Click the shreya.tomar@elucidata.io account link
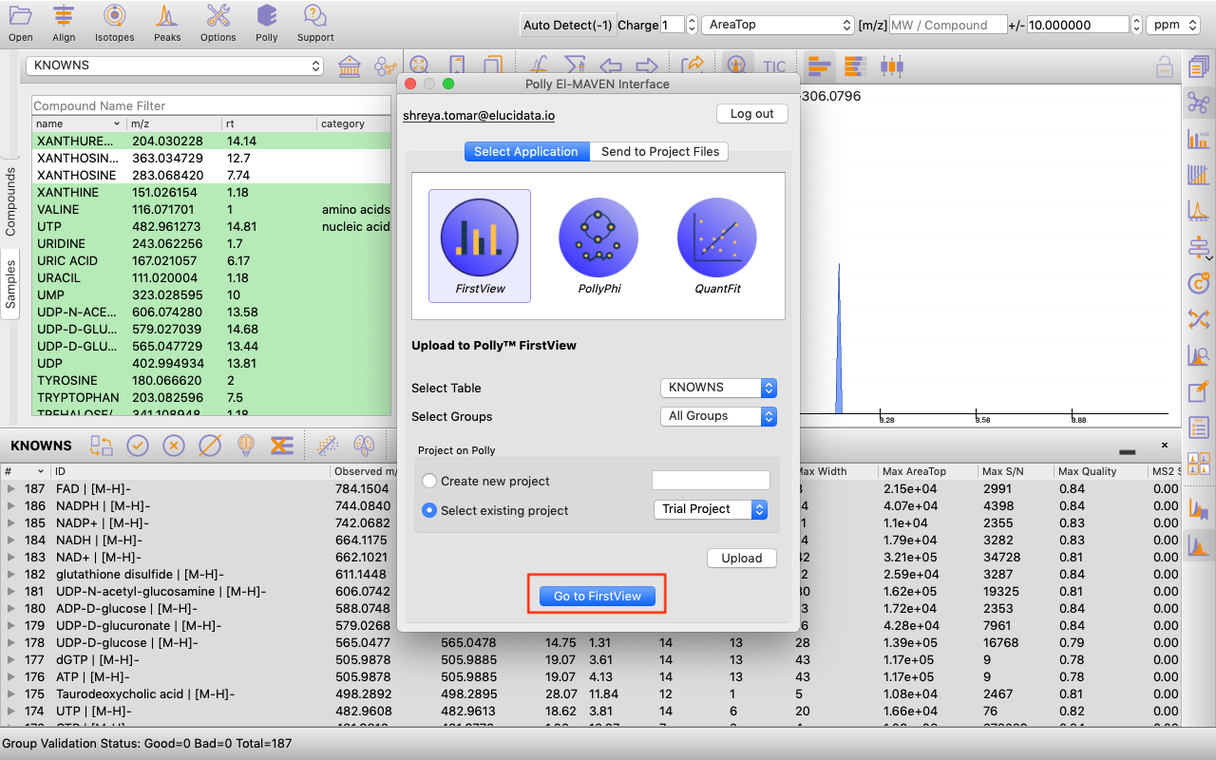 tap(479, 116)
